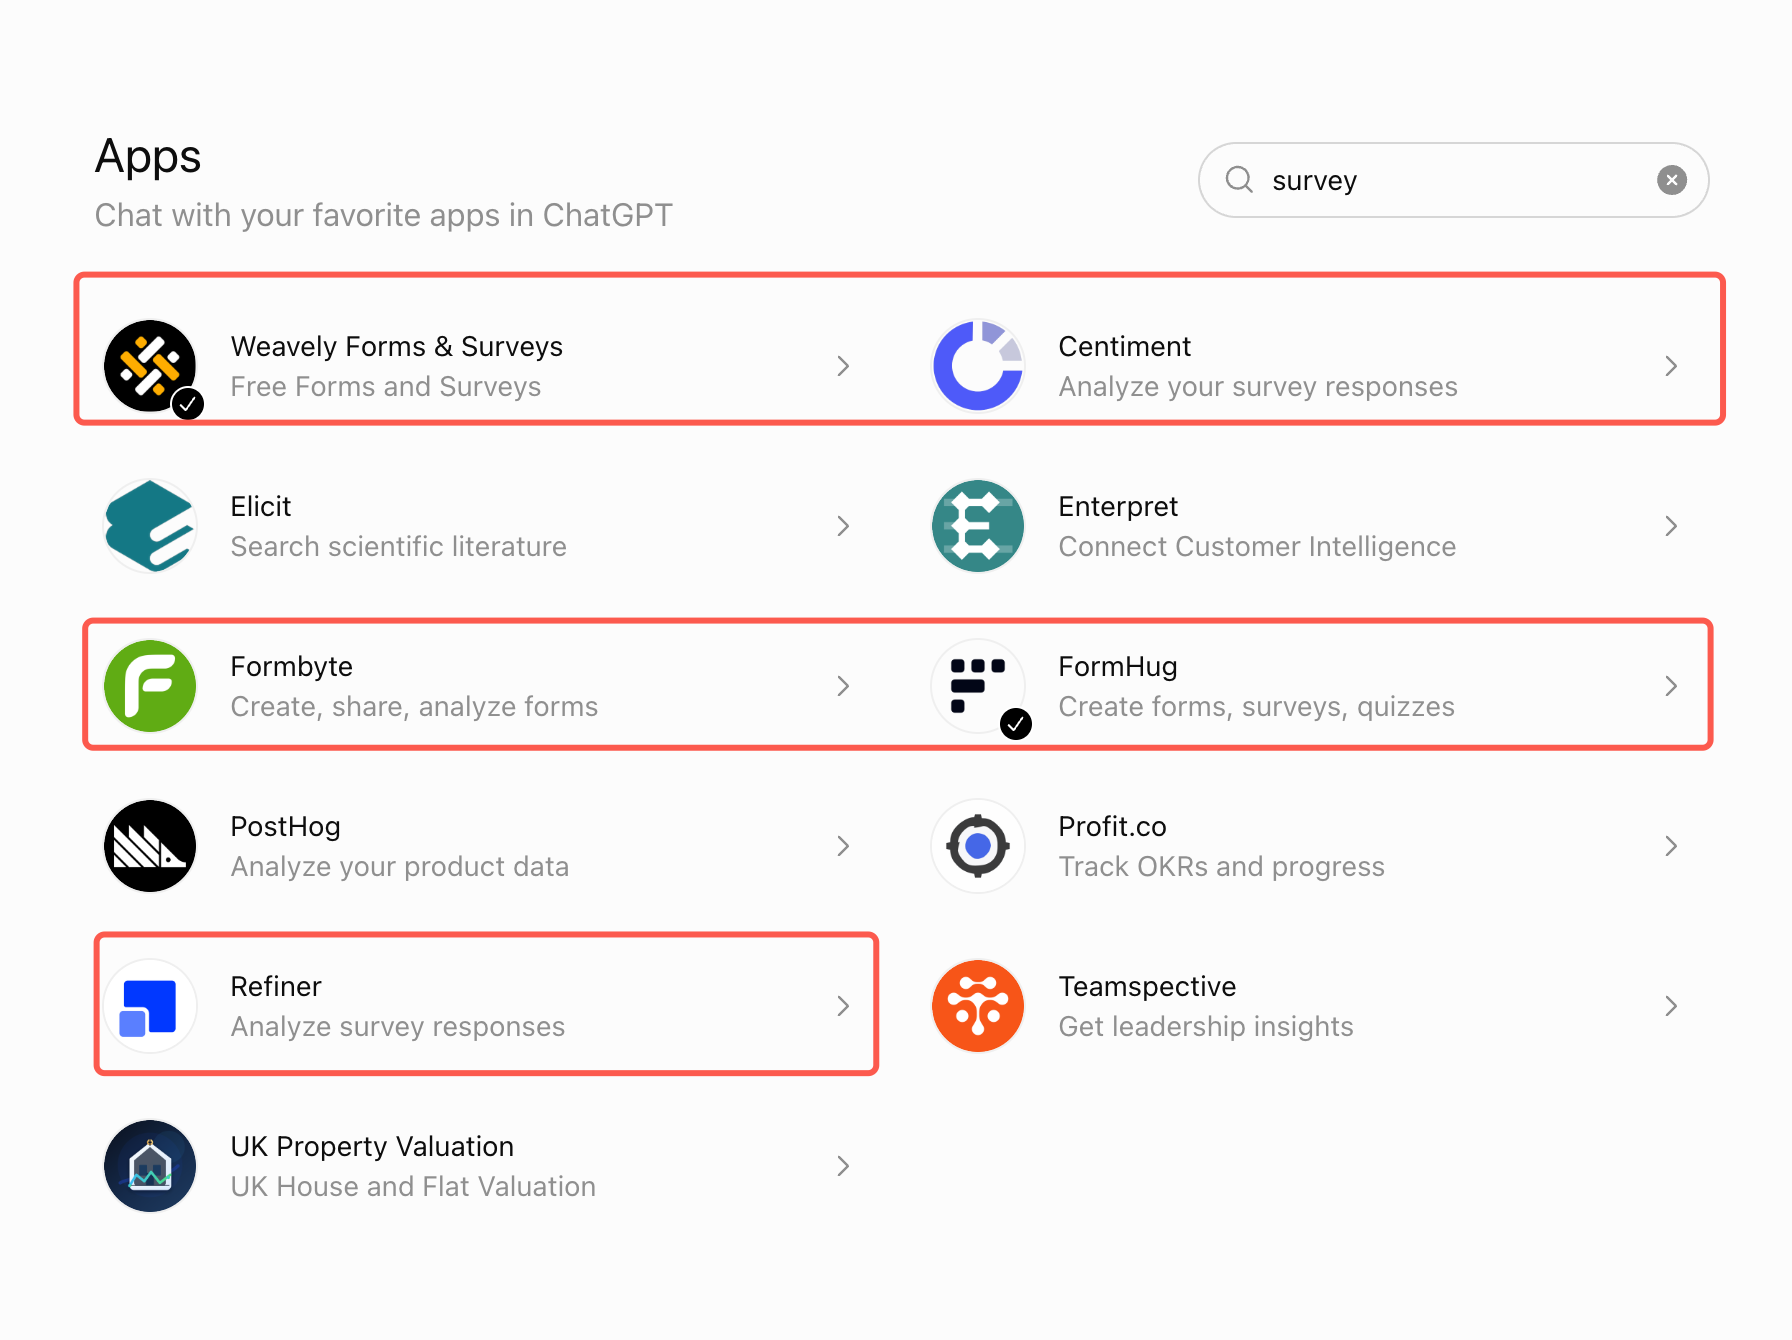Click 'Create forms, surveys, quizzes' text
Viewport: 1792px width, 1340px height.
[1257, 707]
